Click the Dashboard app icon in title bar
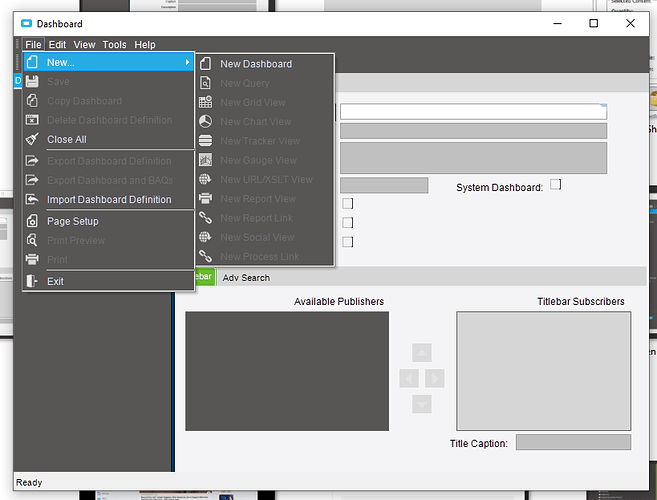 pyautogui.click(x=26, y=23)
